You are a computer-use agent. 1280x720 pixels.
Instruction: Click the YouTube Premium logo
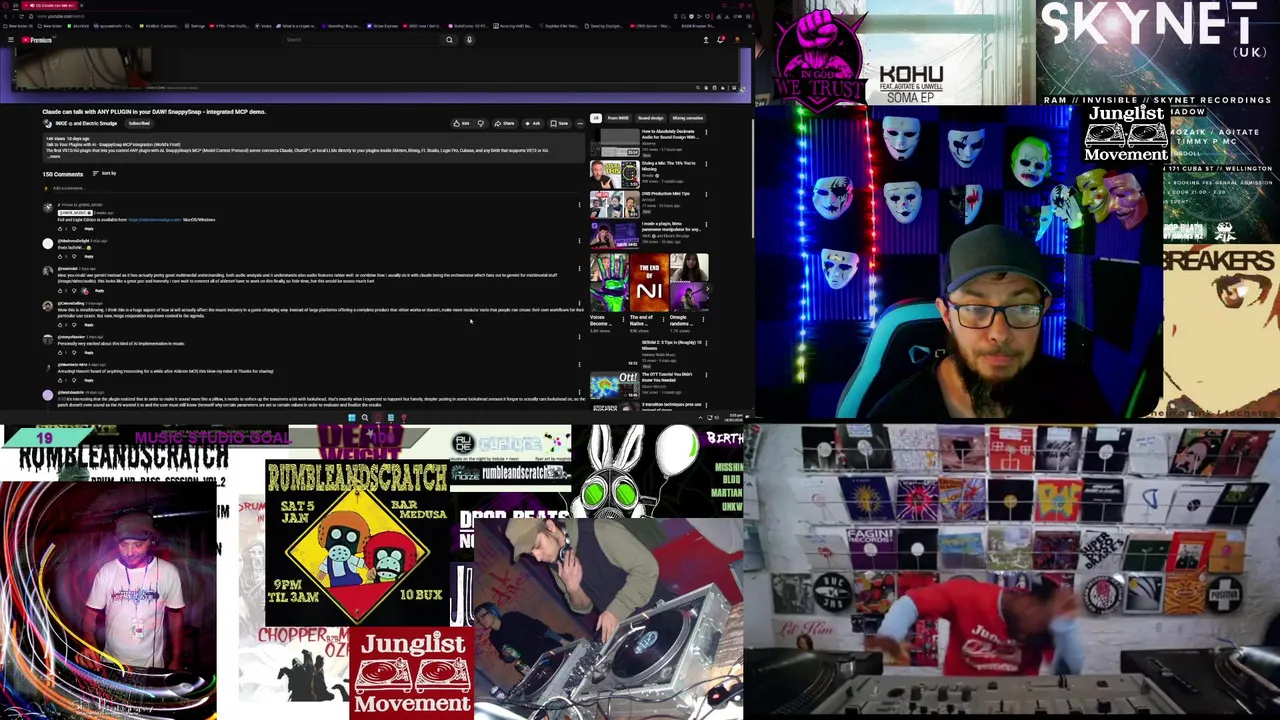click(x=37, y=40)
